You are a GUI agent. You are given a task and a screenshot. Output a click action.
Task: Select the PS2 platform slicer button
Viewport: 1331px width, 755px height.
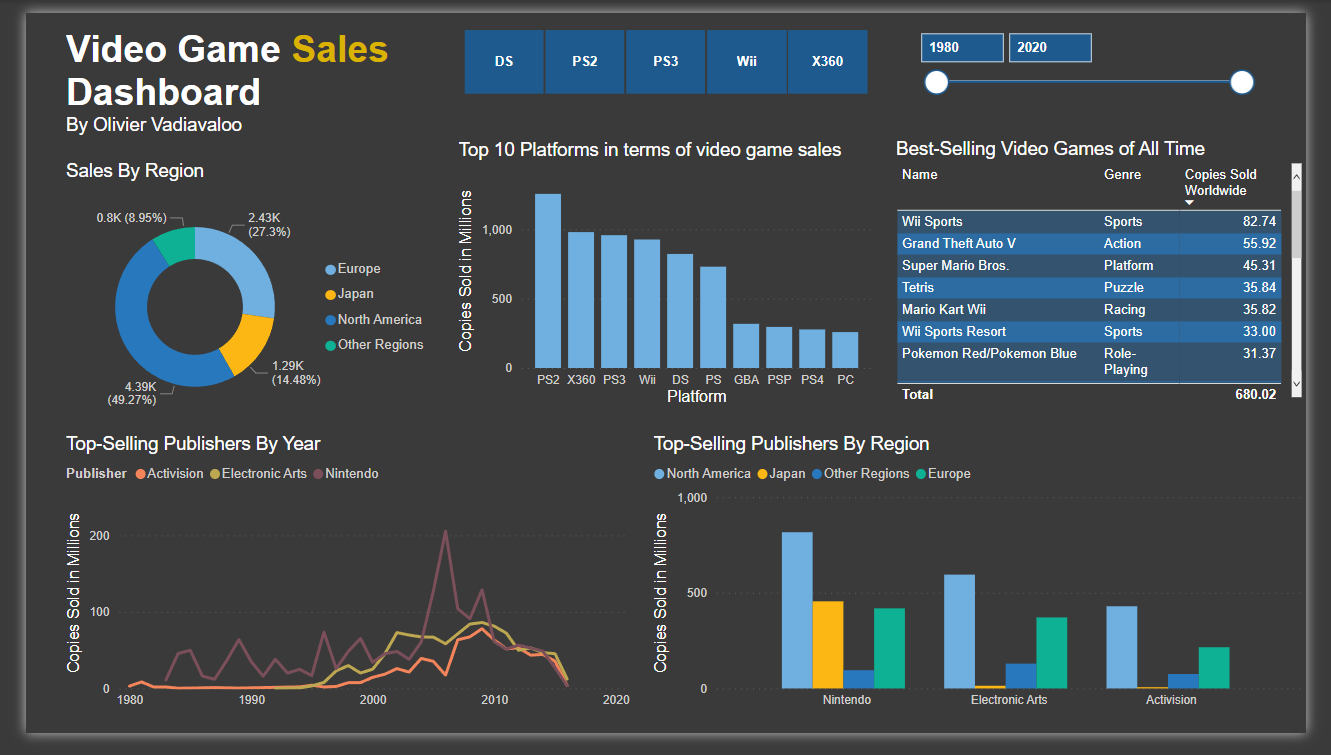tap(584, 61)
